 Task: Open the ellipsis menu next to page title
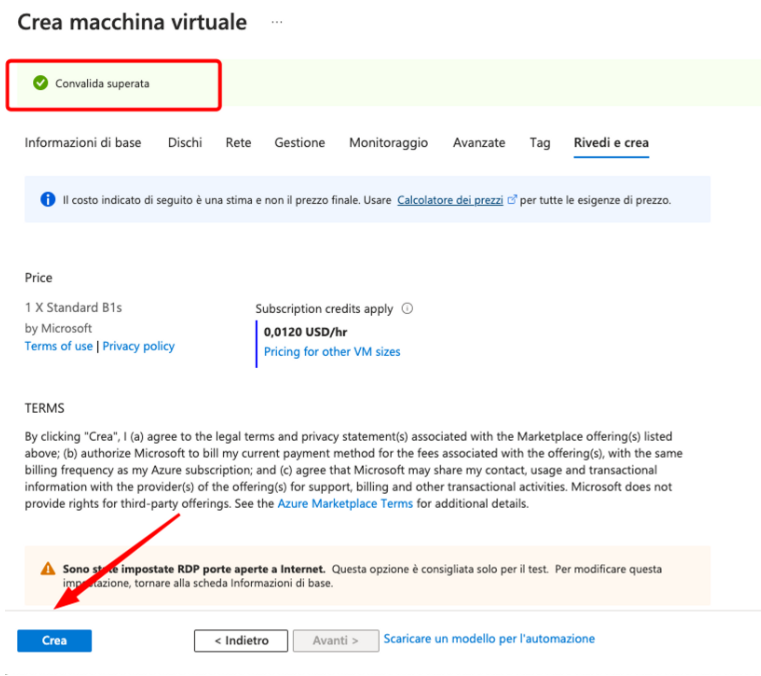coord(277,22)
